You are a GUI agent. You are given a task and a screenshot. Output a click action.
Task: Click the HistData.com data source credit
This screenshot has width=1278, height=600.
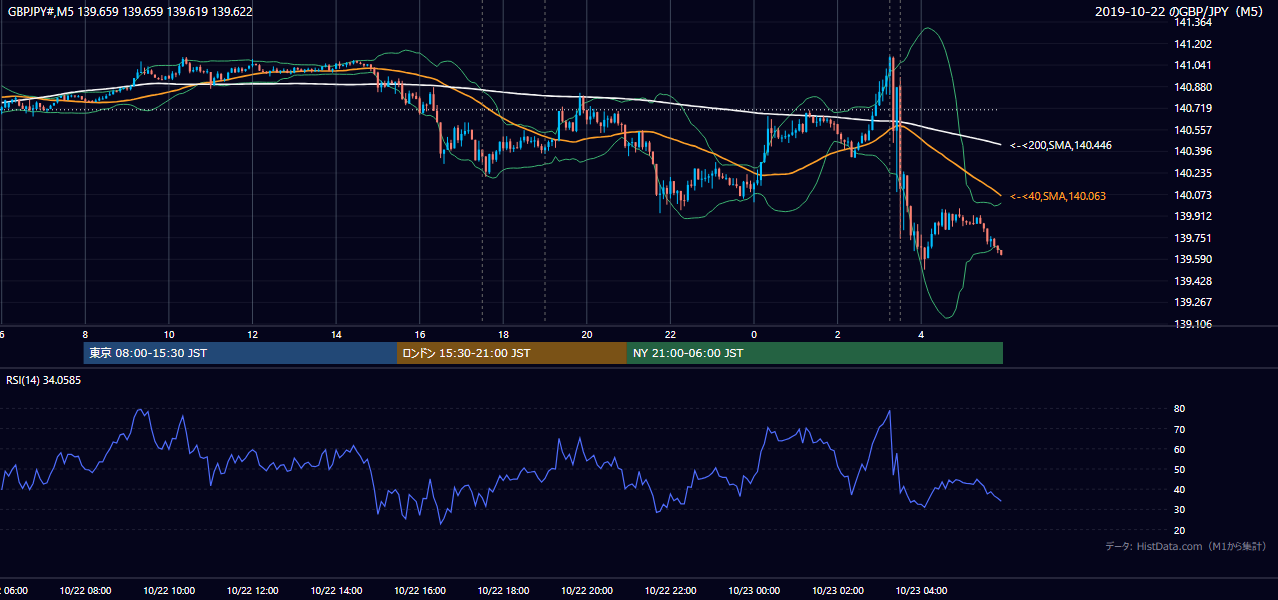(1186, 546)
